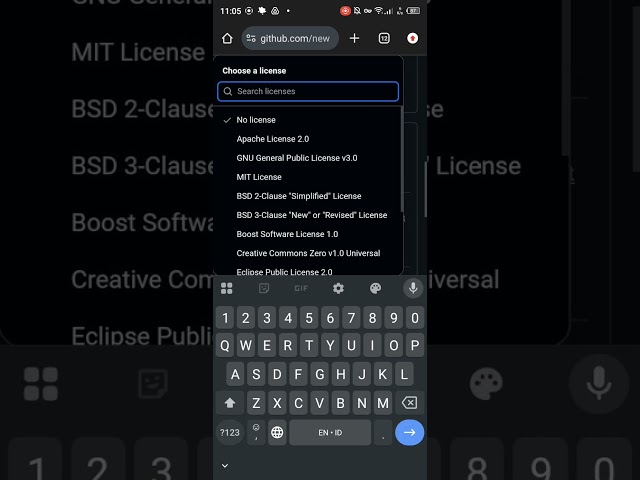
Task: Tap the shift key arrow
Action: click(230, 403)
